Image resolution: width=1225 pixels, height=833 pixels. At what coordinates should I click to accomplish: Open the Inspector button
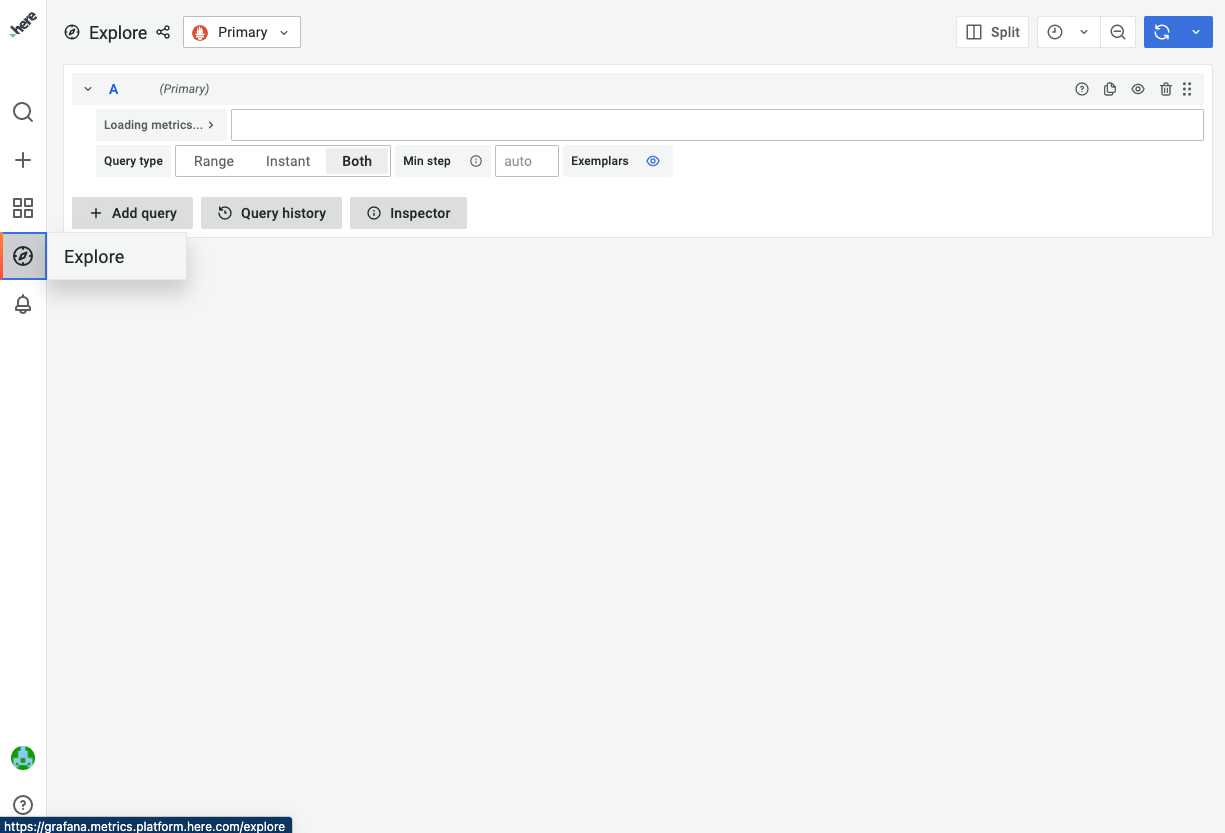coord(408,213)
